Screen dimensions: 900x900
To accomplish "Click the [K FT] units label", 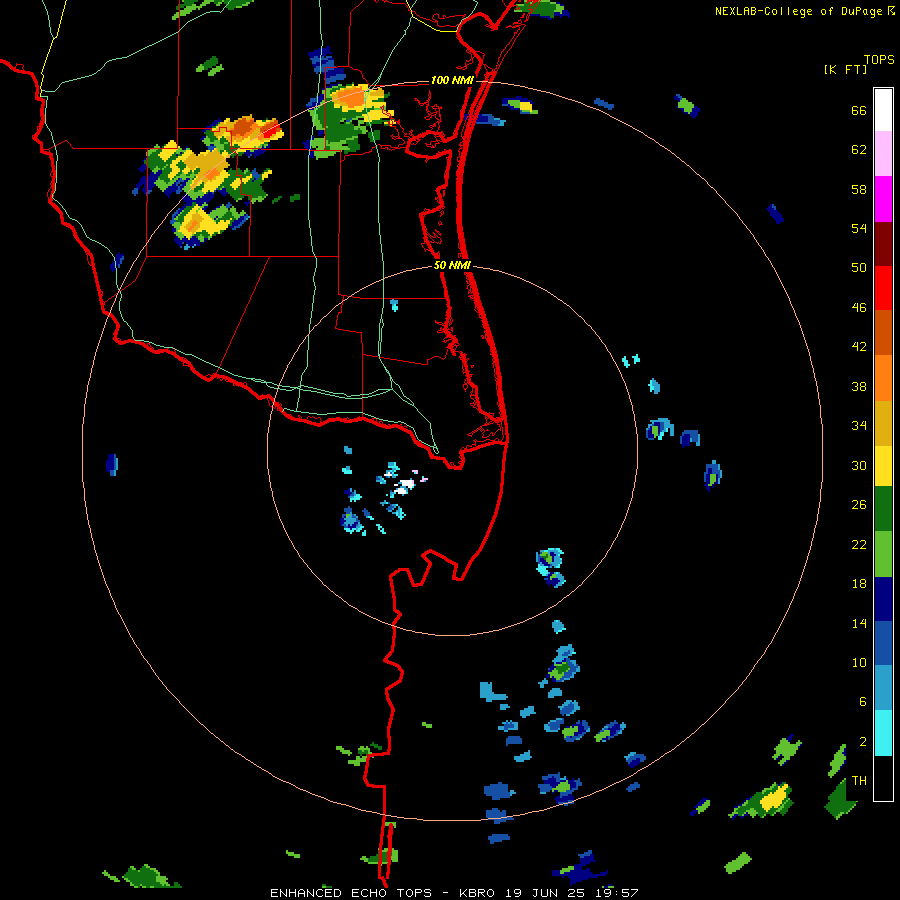I will (x=845, y=69).
